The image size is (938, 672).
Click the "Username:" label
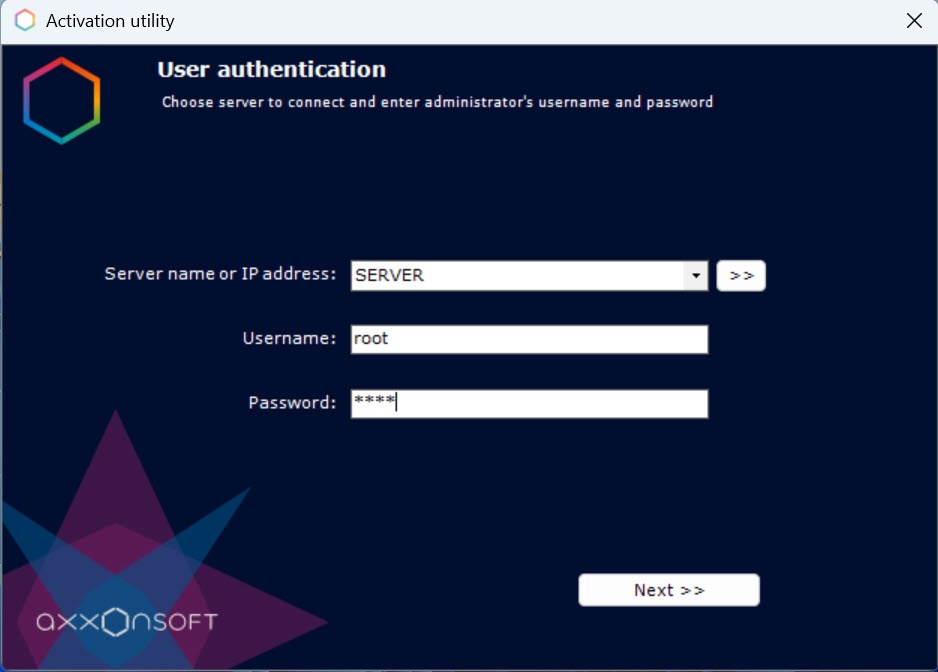pyautogui.click(x=289, y=339)
